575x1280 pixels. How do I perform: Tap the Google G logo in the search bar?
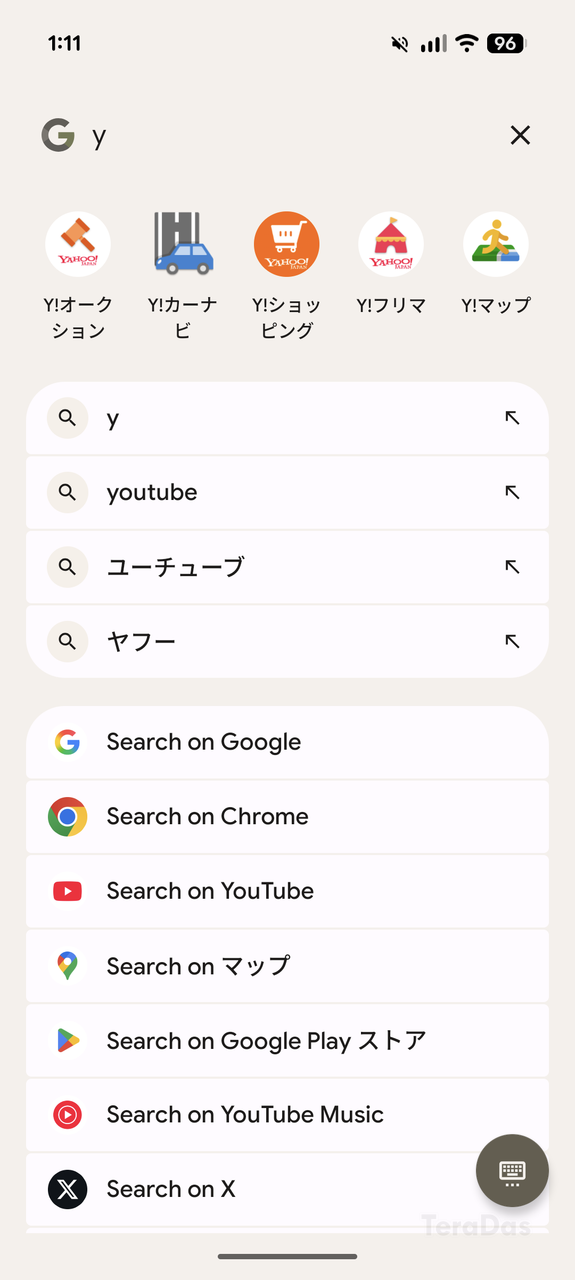tap(58, 135)
